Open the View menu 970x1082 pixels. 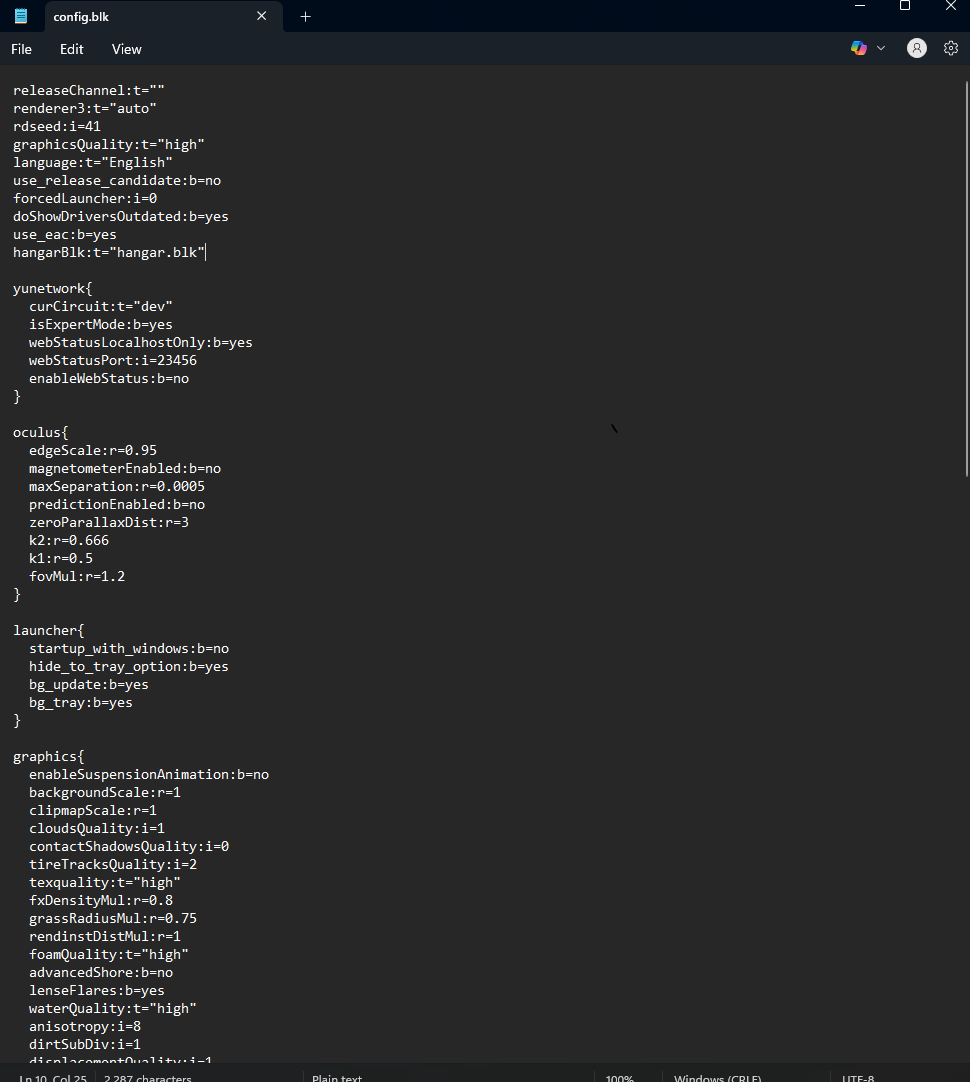127,49
